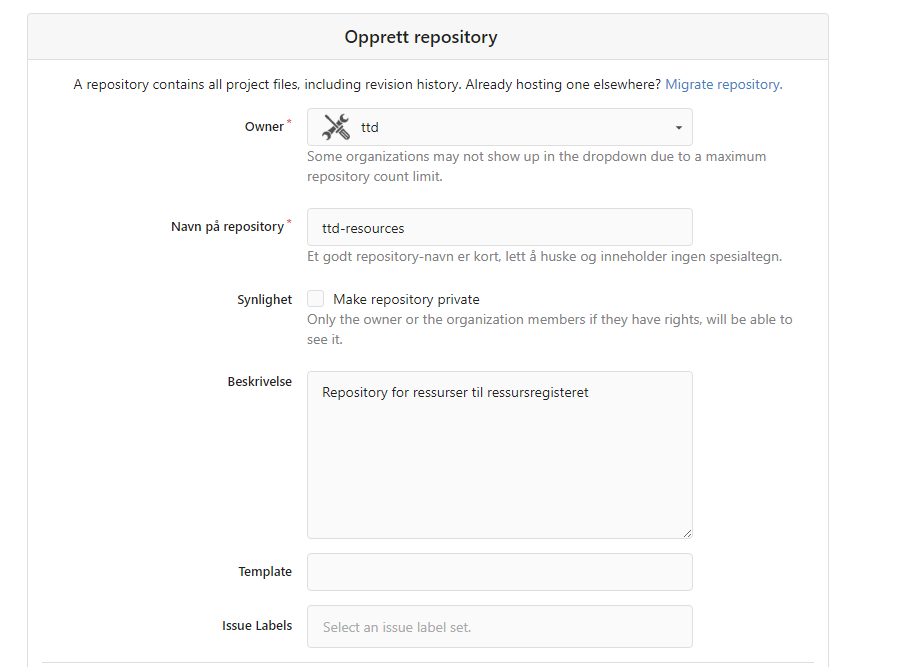Click the Issue Labels field label
905x667 pixels.
(257, 626)
